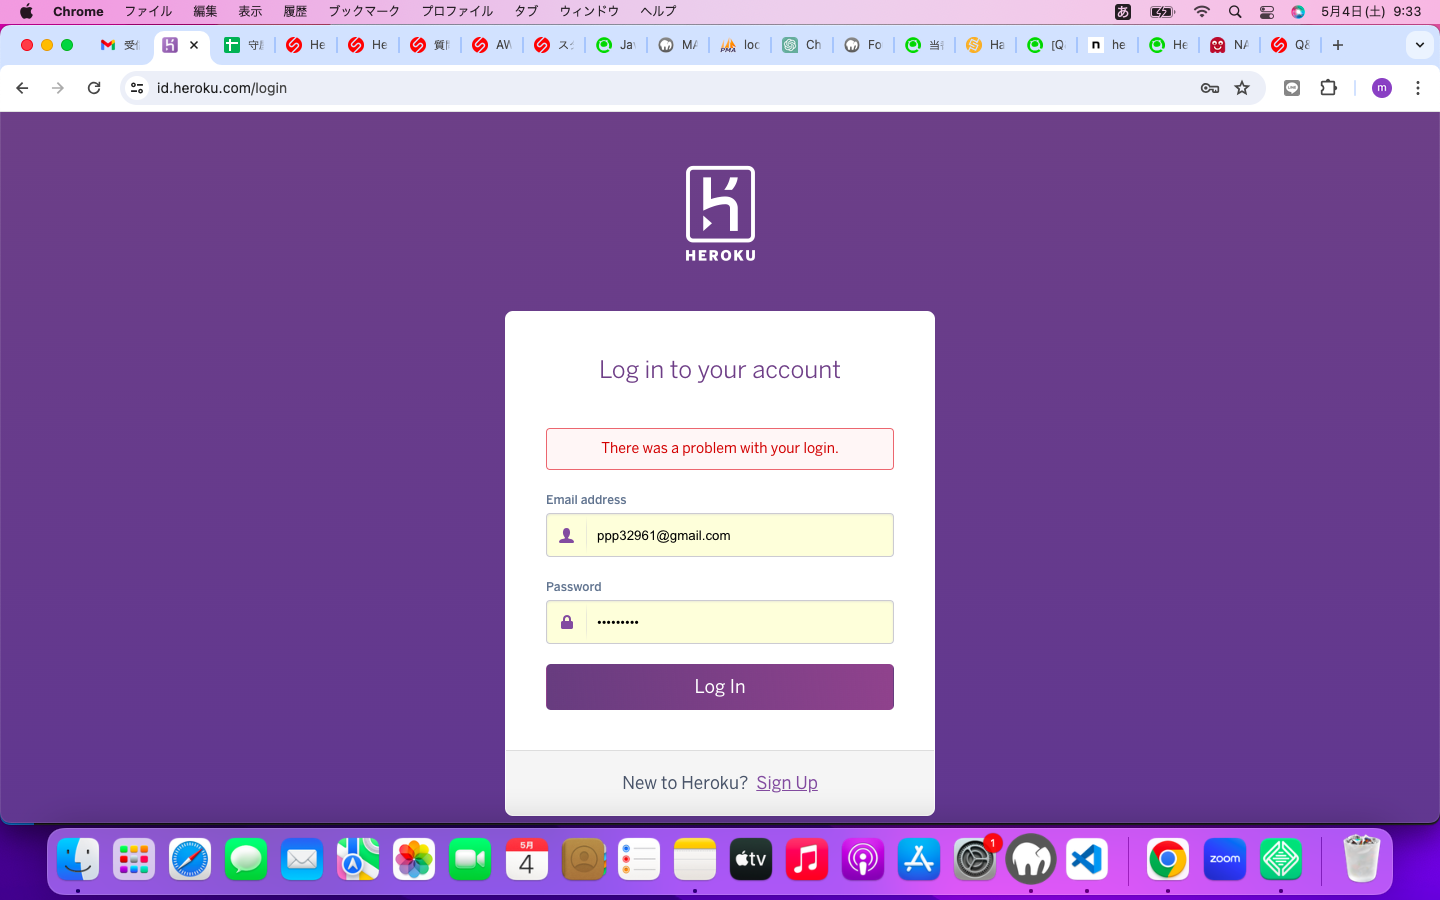The height and width of the screenshot is (900, 1440).
Task: Open System Settings showing the red badge
Action: point(975,858)
